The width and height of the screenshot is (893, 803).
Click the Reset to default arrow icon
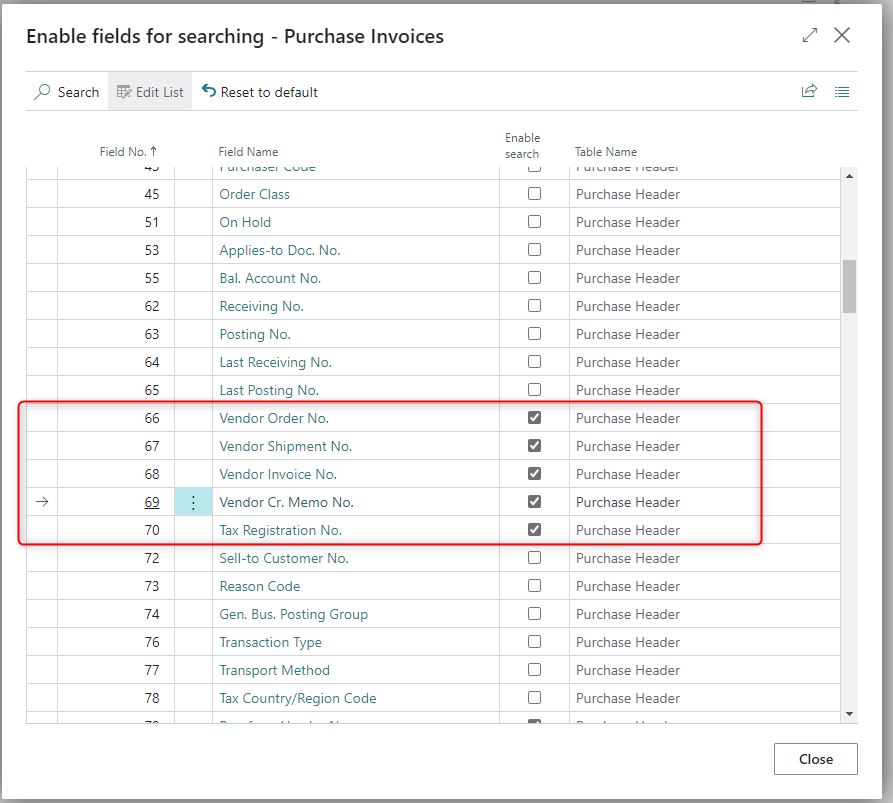coord(209,91)
